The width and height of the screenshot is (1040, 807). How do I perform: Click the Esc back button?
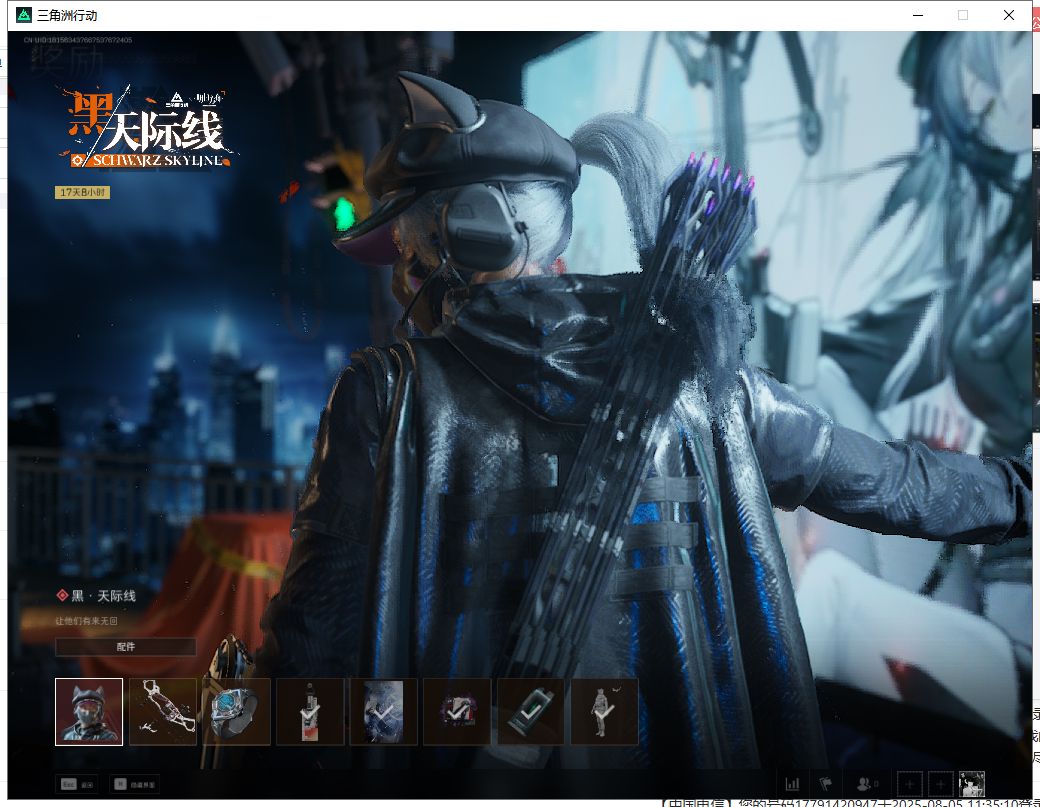pos(77,784)
